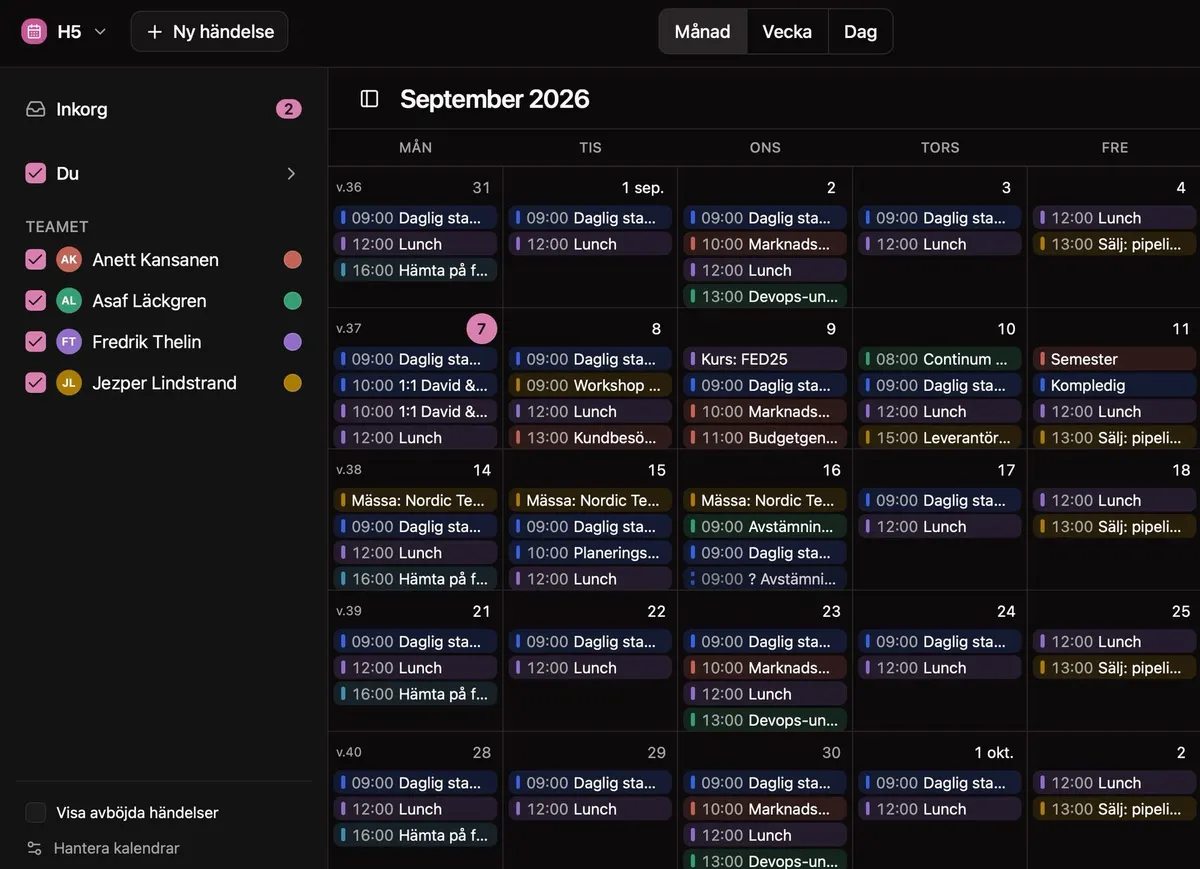This screenshot has width=1200, height=869.
Task: Toggle Anett Kansanen calendar checkbox
Action: [36, 260]
